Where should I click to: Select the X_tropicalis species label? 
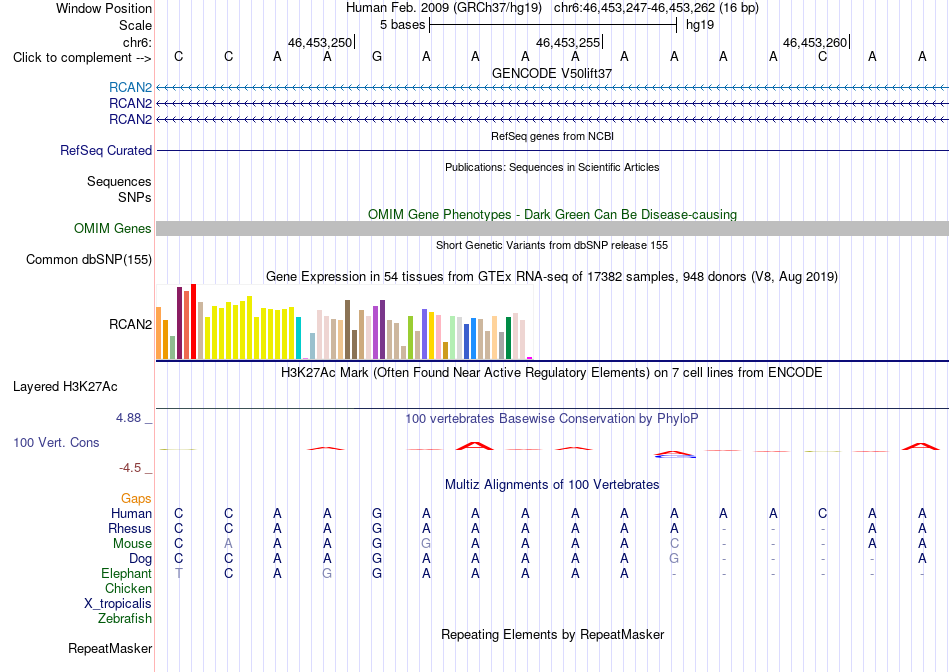[118, 604]
